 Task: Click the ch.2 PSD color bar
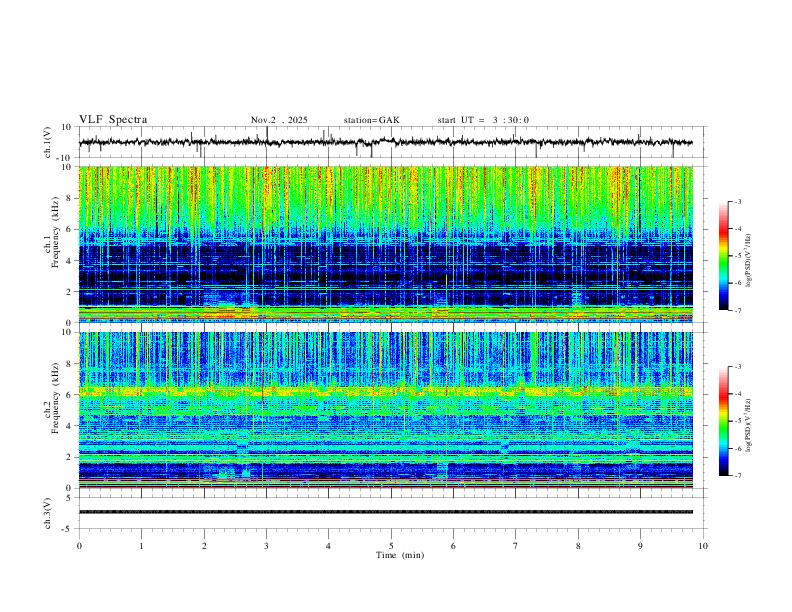click(x=723, y=421)
